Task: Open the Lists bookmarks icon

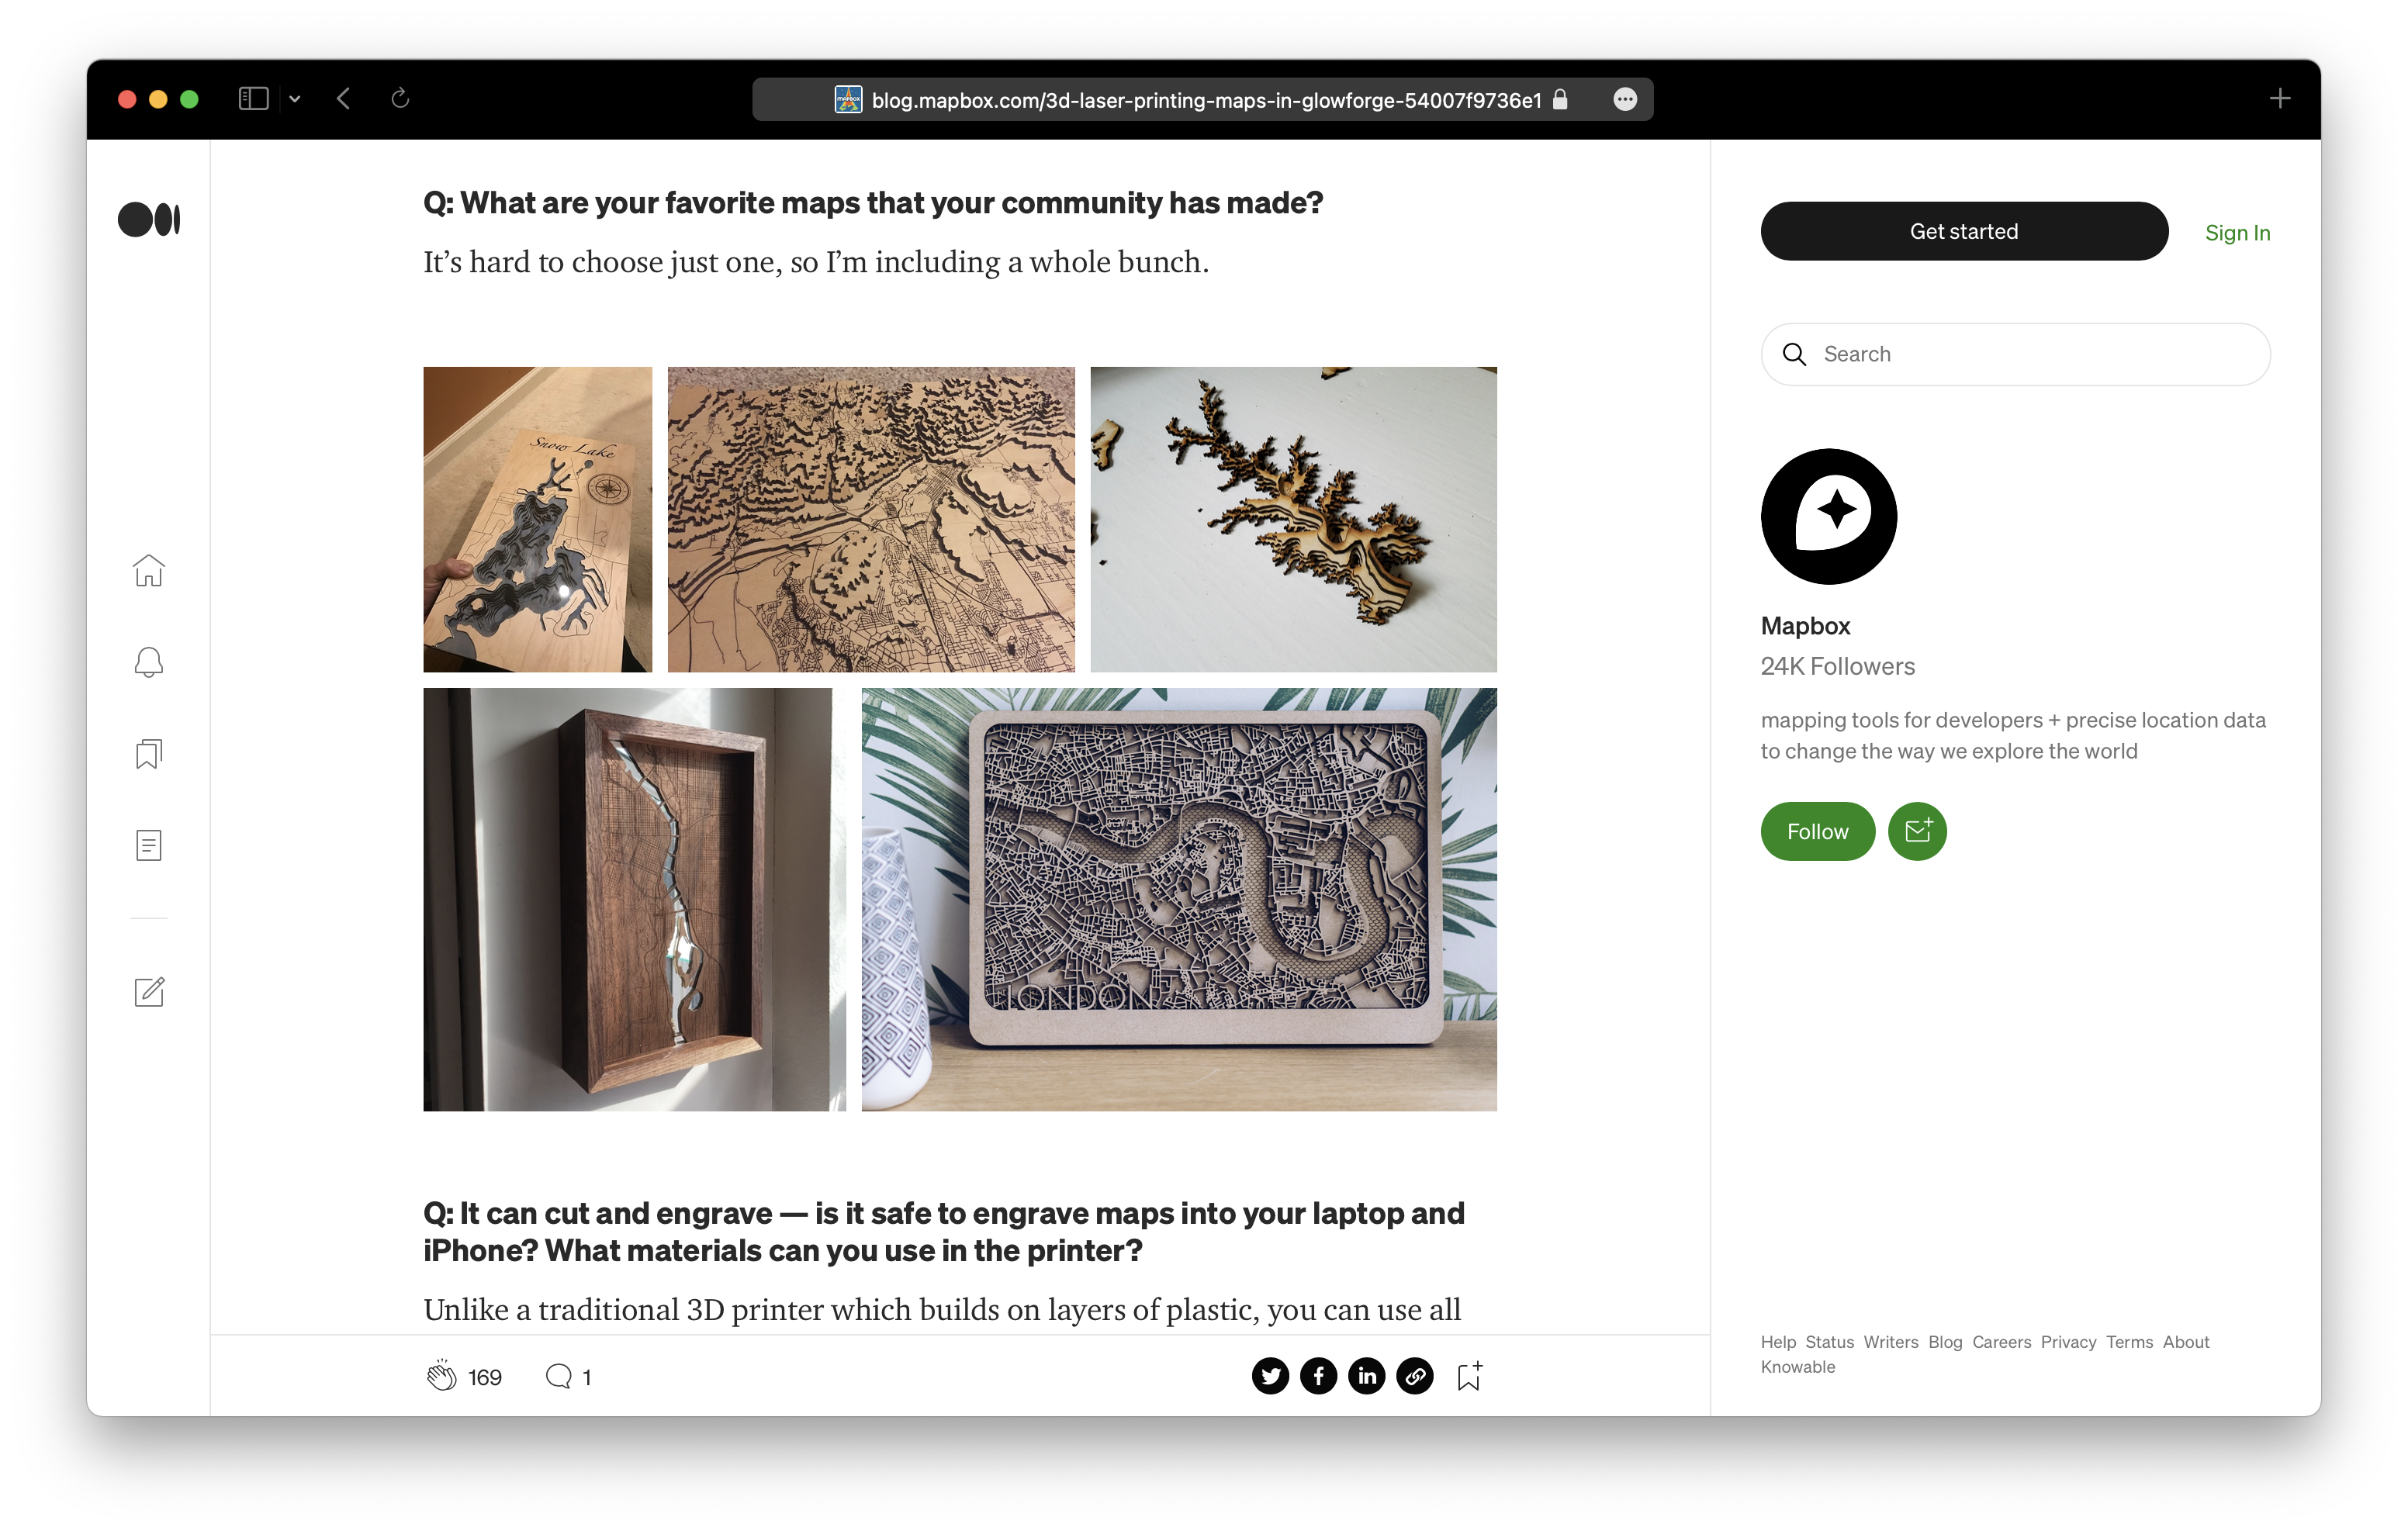Action: pyautogui.click(x=149, y=754)
